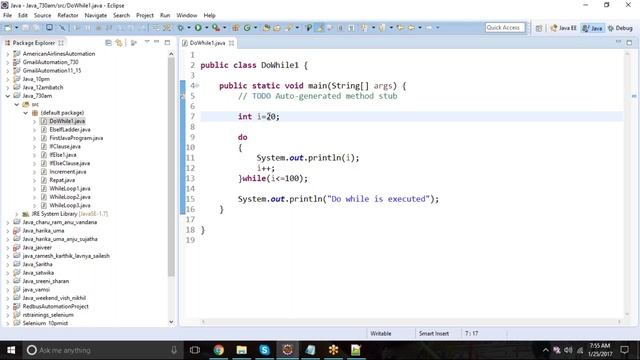Toggle Mark Occurrences in the toolbar
Viewport: 640px width, 360px height.
pos(321,28)
